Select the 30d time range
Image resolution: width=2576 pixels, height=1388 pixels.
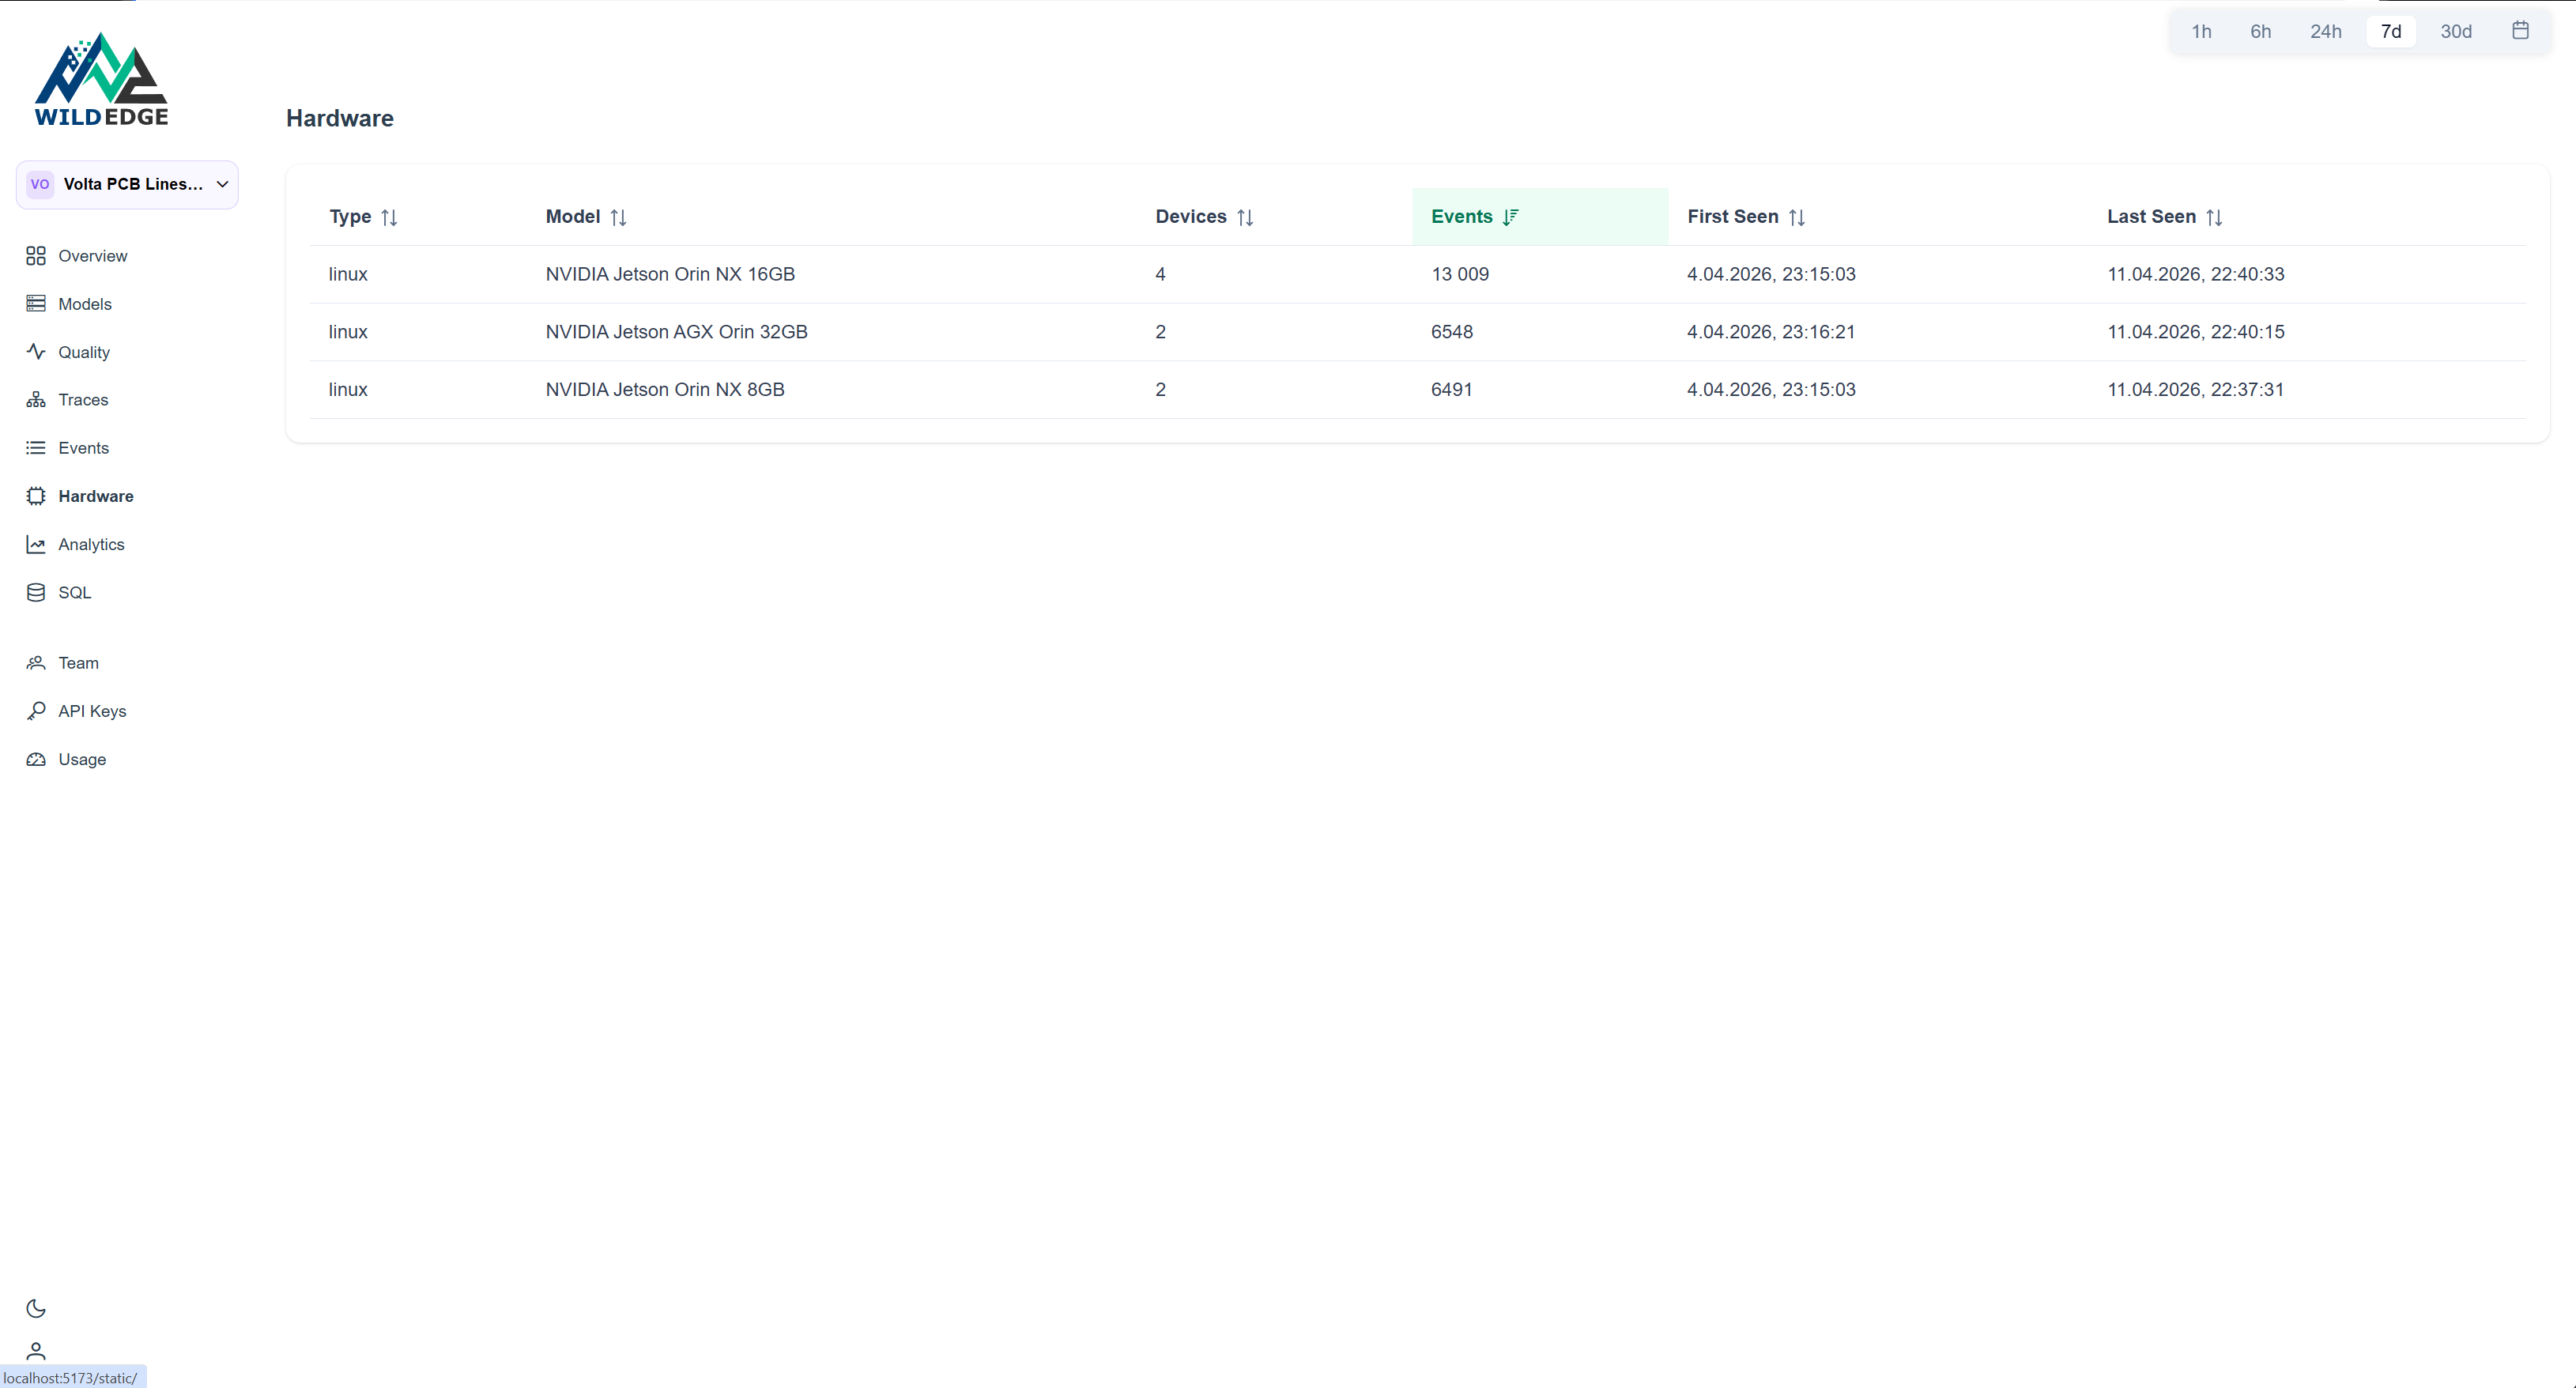2456,31
